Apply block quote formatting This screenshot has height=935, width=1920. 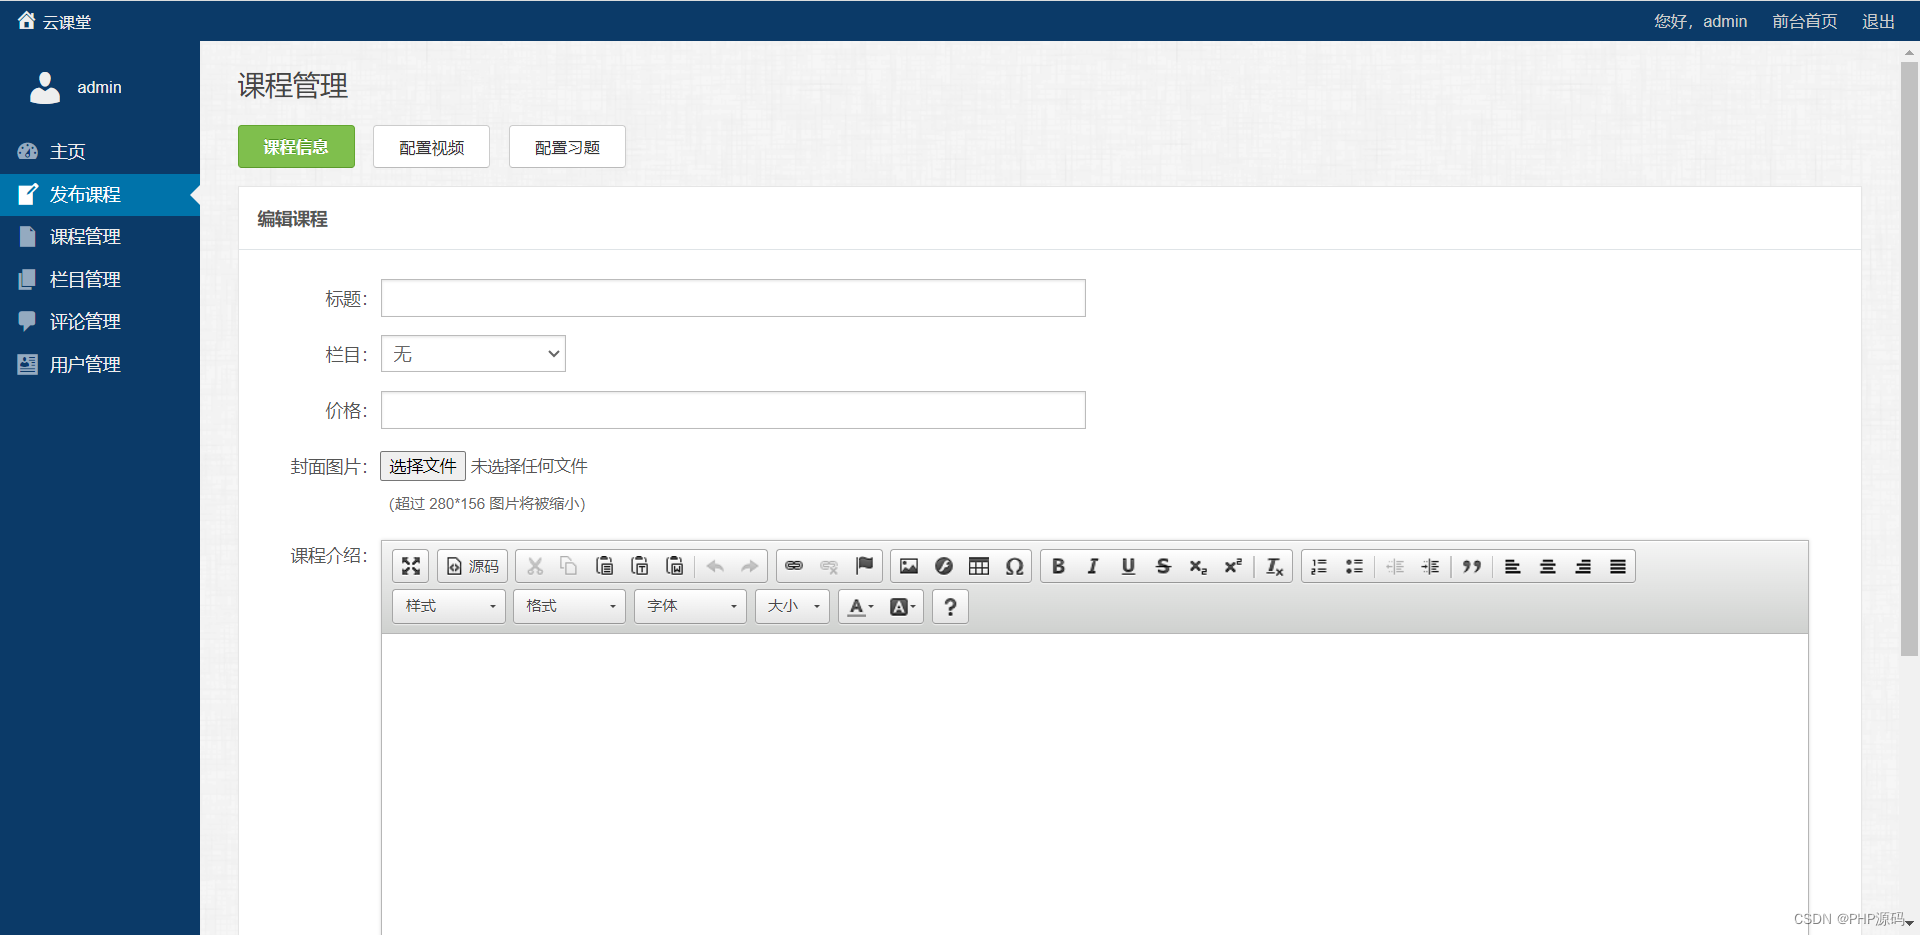pos(1471,566)
